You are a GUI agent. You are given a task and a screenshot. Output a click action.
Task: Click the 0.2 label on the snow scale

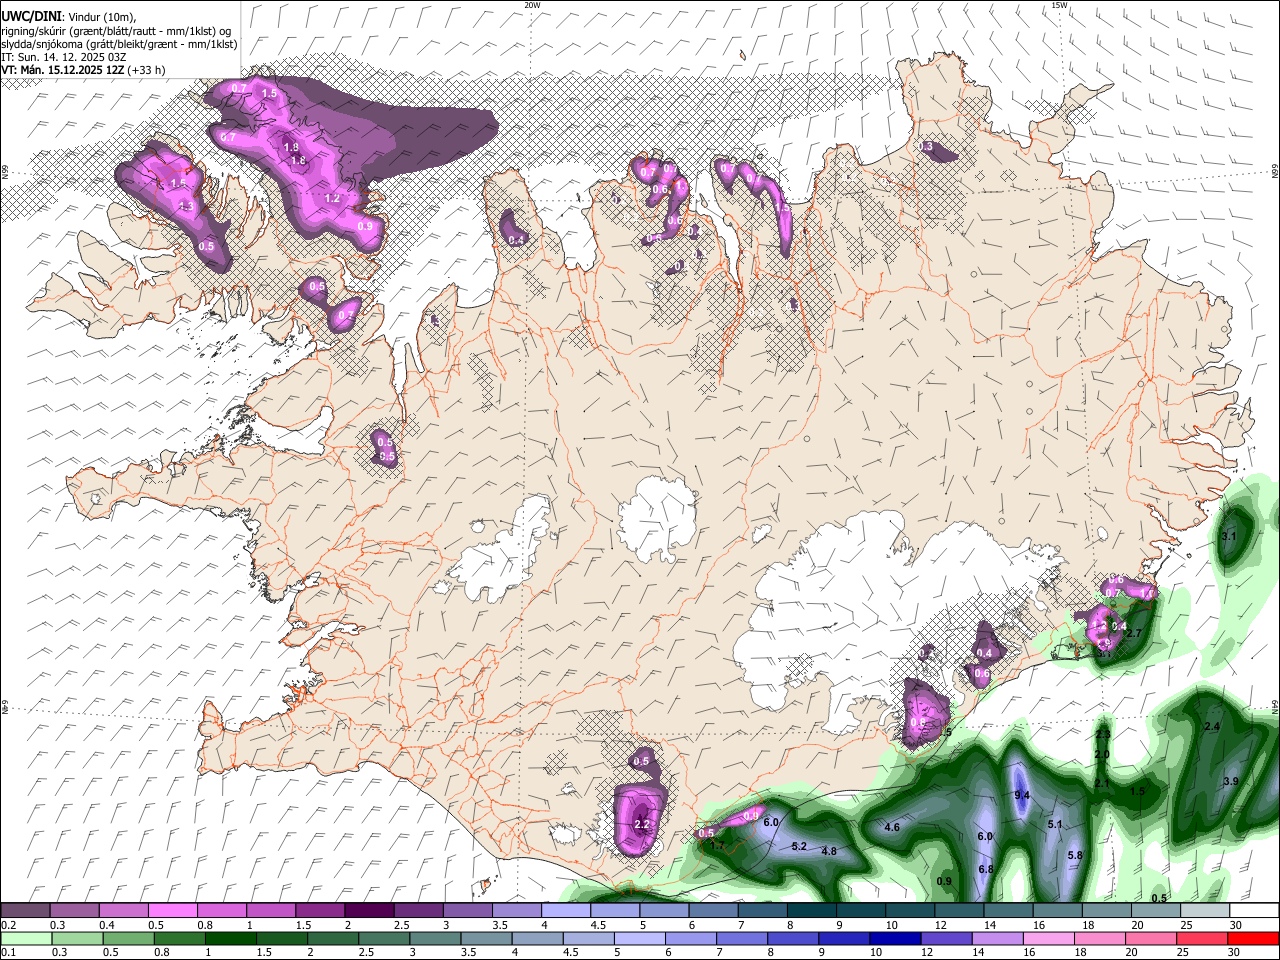coord(8,925)
